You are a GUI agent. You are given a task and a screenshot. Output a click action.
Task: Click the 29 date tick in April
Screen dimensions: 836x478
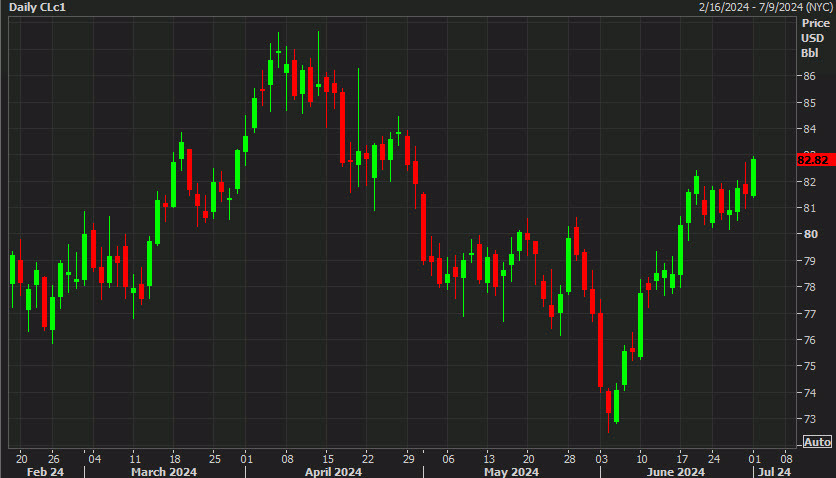click(x=408, y=459)
